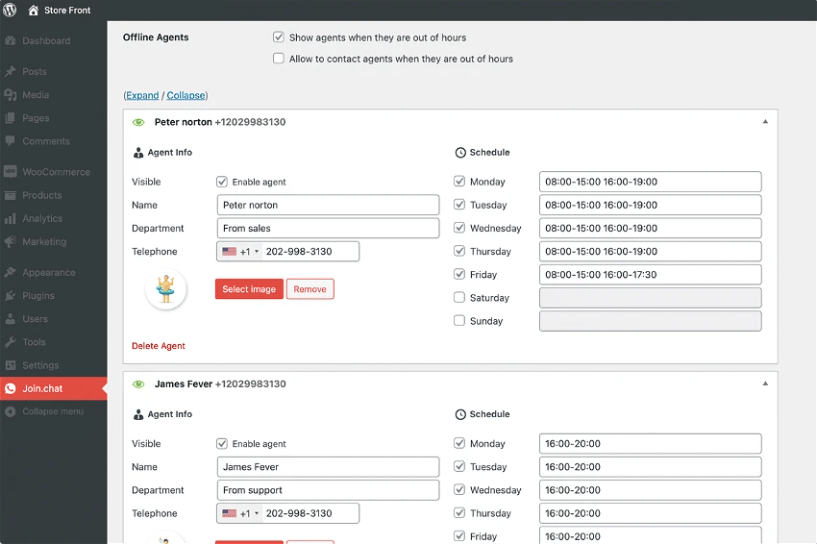Enable the Saturday checkbox for Peter norton

pos(459,298)
